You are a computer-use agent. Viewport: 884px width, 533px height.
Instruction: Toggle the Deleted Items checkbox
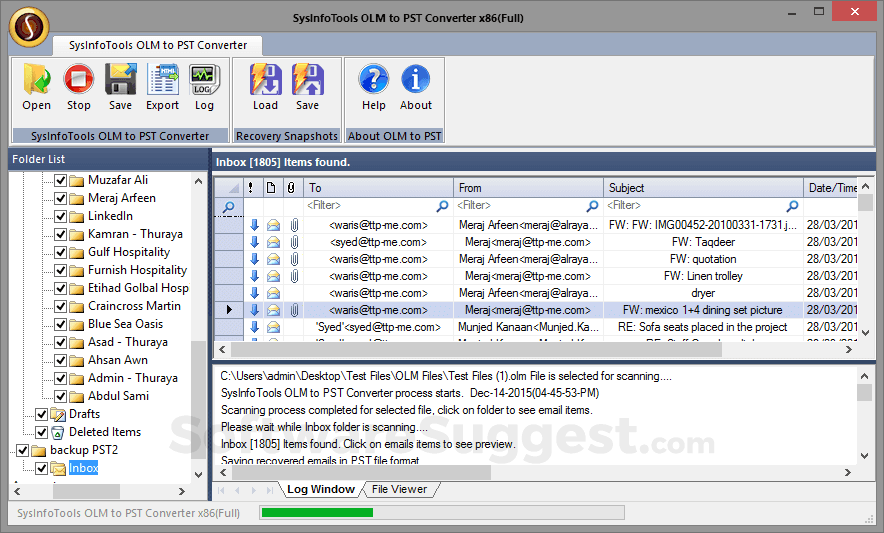(42, 432)
